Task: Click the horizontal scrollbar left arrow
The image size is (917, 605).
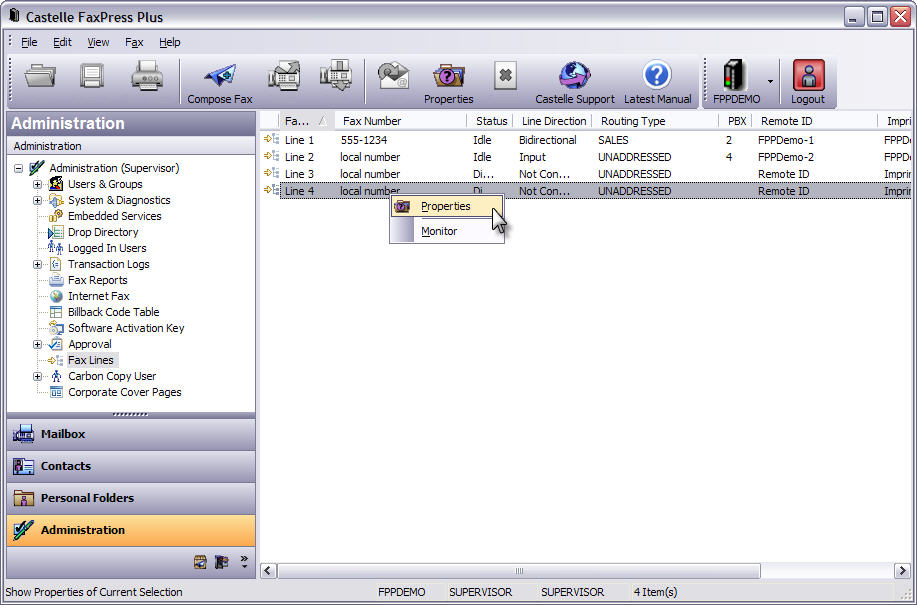Action: click(x=268, y=571)
